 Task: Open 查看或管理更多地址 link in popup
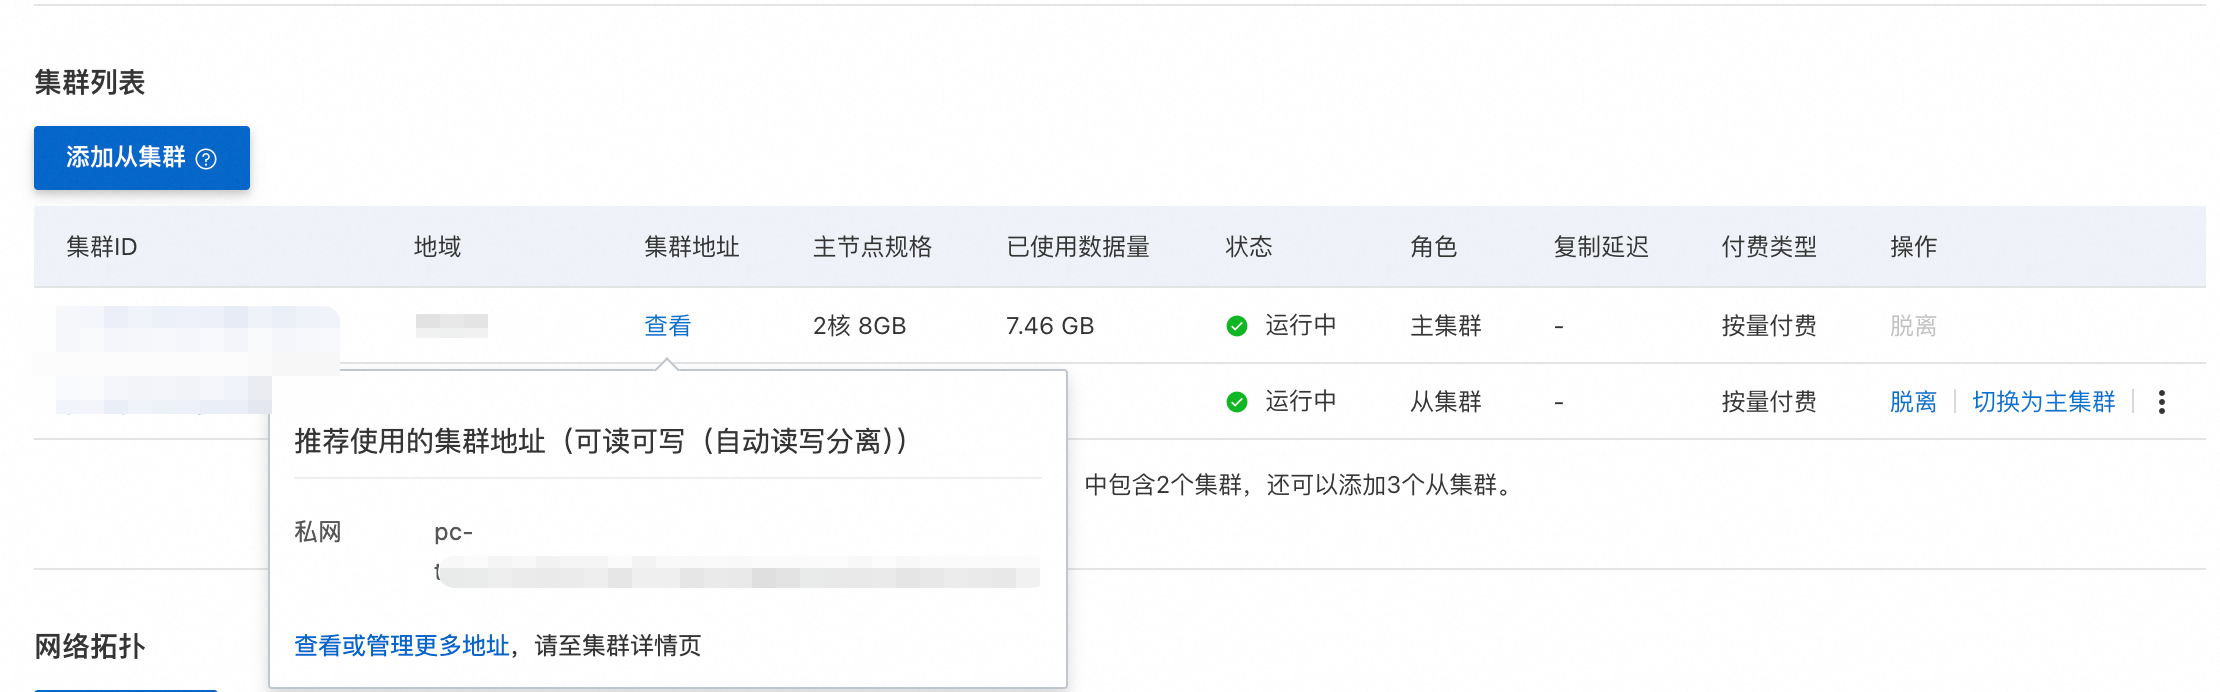[x=402, y=646]
